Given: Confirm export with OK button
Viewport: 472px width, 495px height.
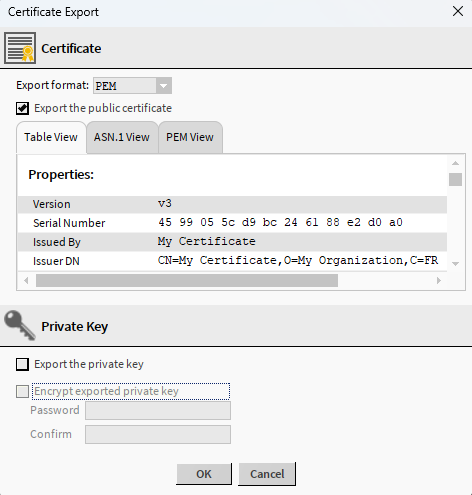Looking at the screenshot, I should [x=204, y=474].
